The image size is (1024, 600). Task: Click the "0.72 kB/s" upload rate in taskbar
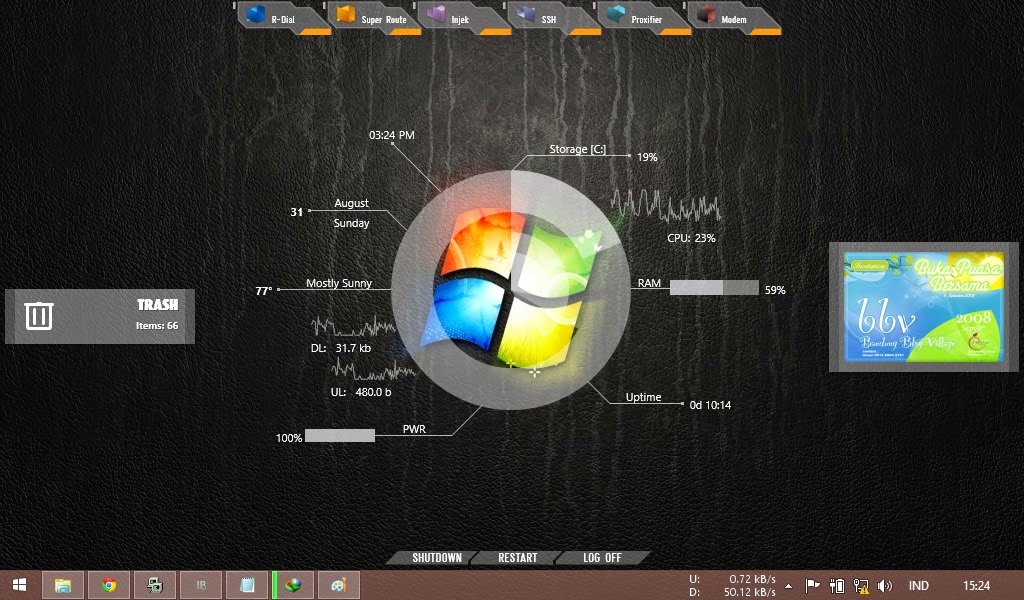(x=752, y=579)
